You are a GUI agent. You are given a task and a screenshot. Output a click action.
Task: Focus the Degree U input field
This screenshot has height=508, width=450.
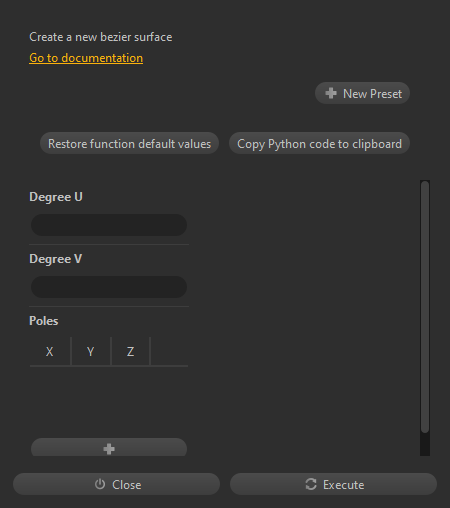109,225
